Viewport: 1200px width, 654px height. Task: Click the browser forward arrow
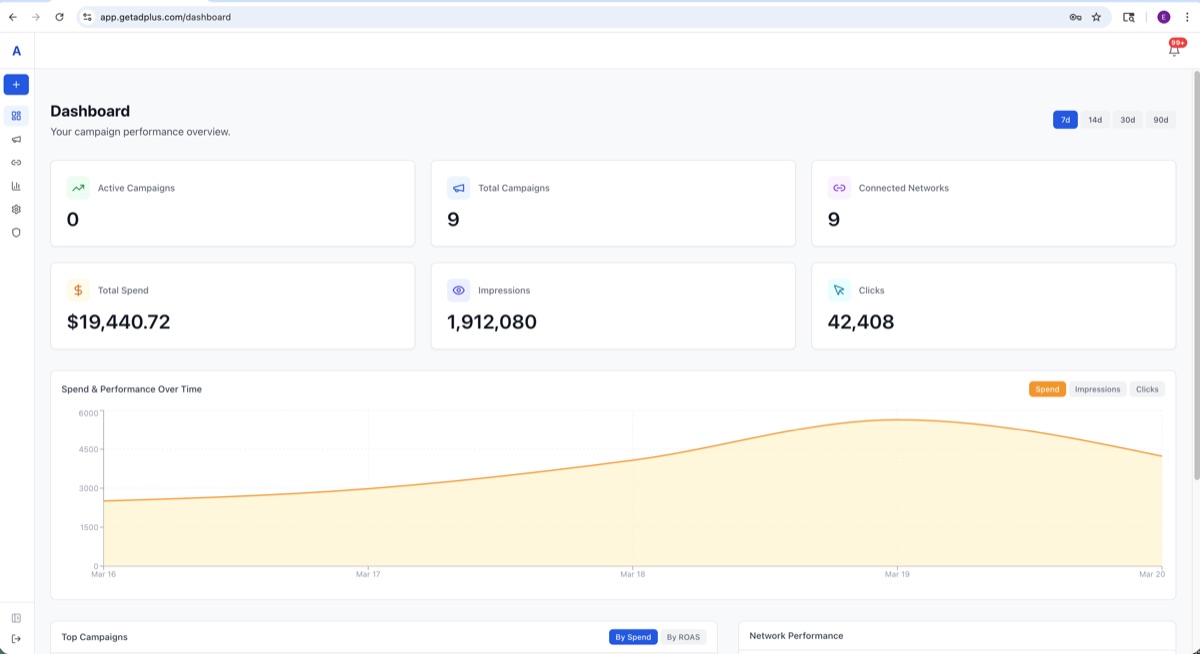[36, 17]
